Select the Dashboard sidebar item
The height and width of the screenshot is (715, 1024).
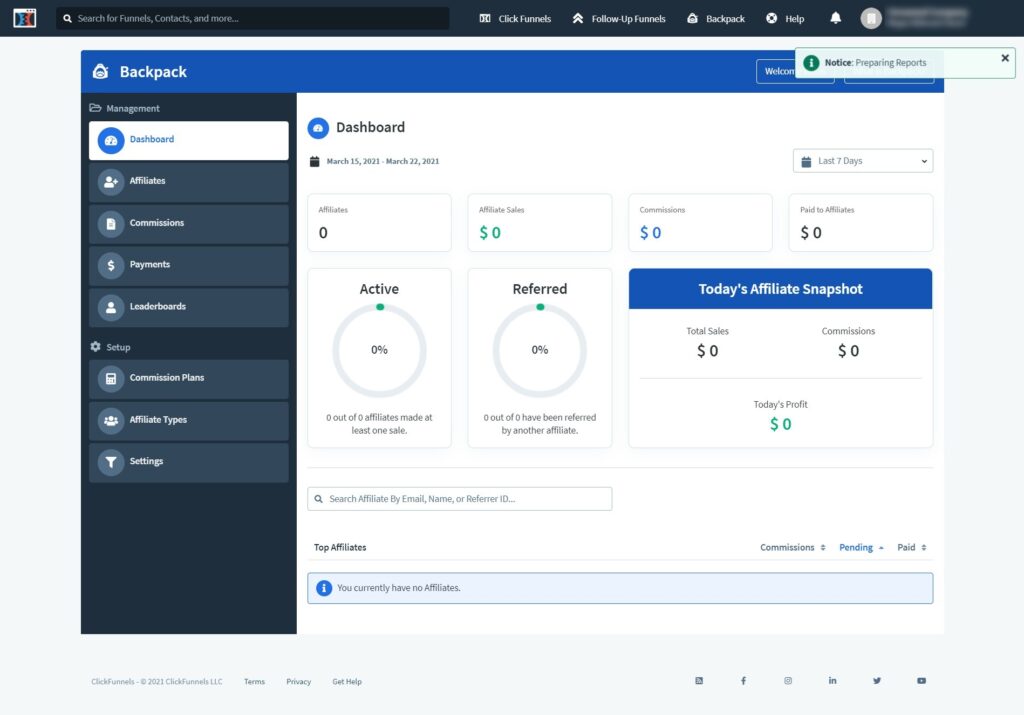coord(189,140)
